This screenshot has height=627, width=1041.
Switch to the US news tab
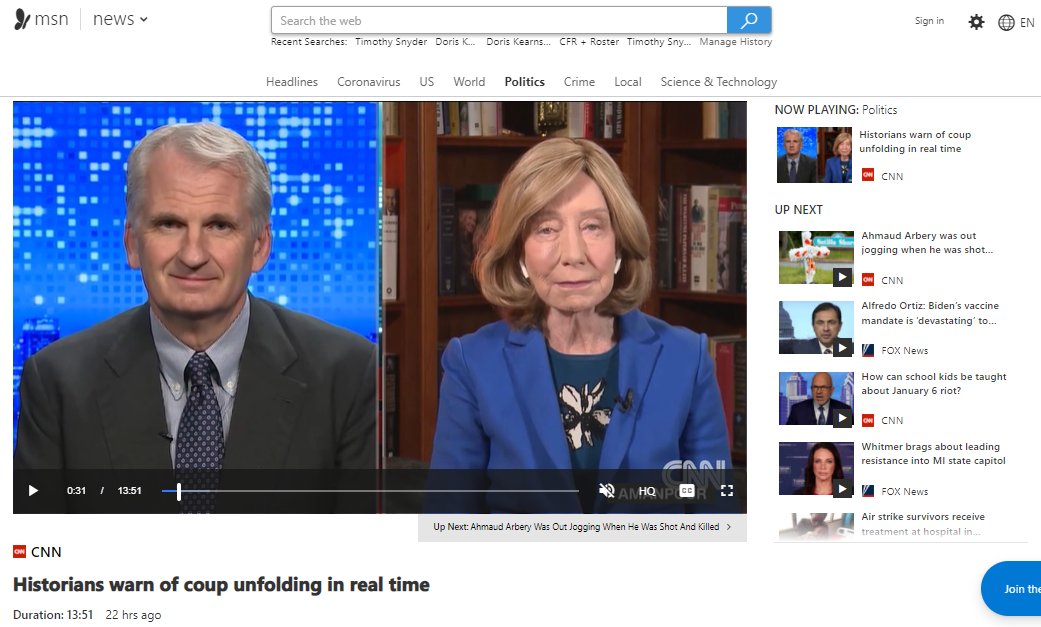[x=426, y=82]
